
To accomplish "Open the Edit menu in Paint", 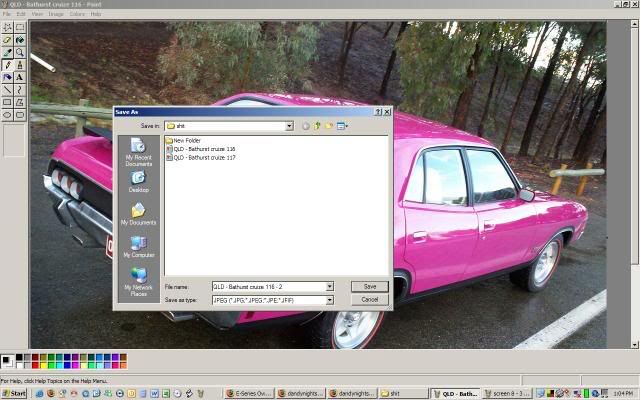I will point(21,14).
